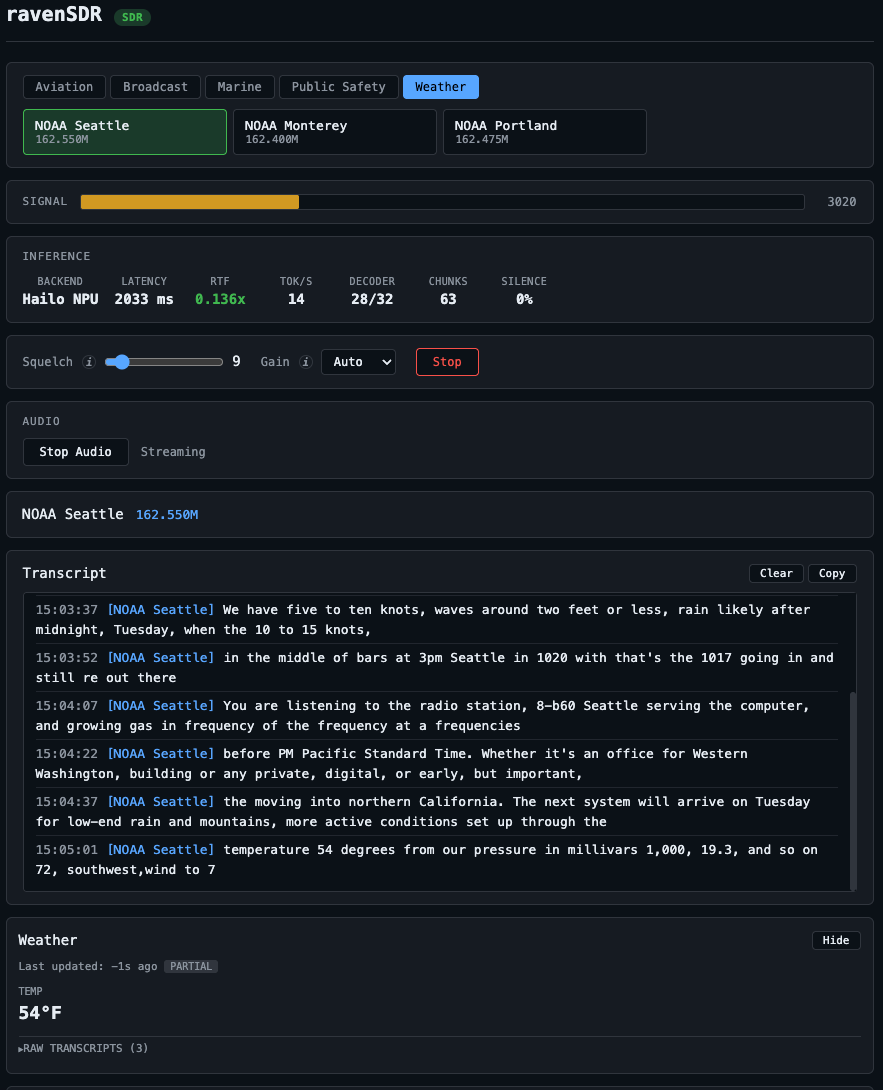Viewport: 883px width, 1090px height.
Task: Switch to the Aviation tab
Action: tap(64, 87)
